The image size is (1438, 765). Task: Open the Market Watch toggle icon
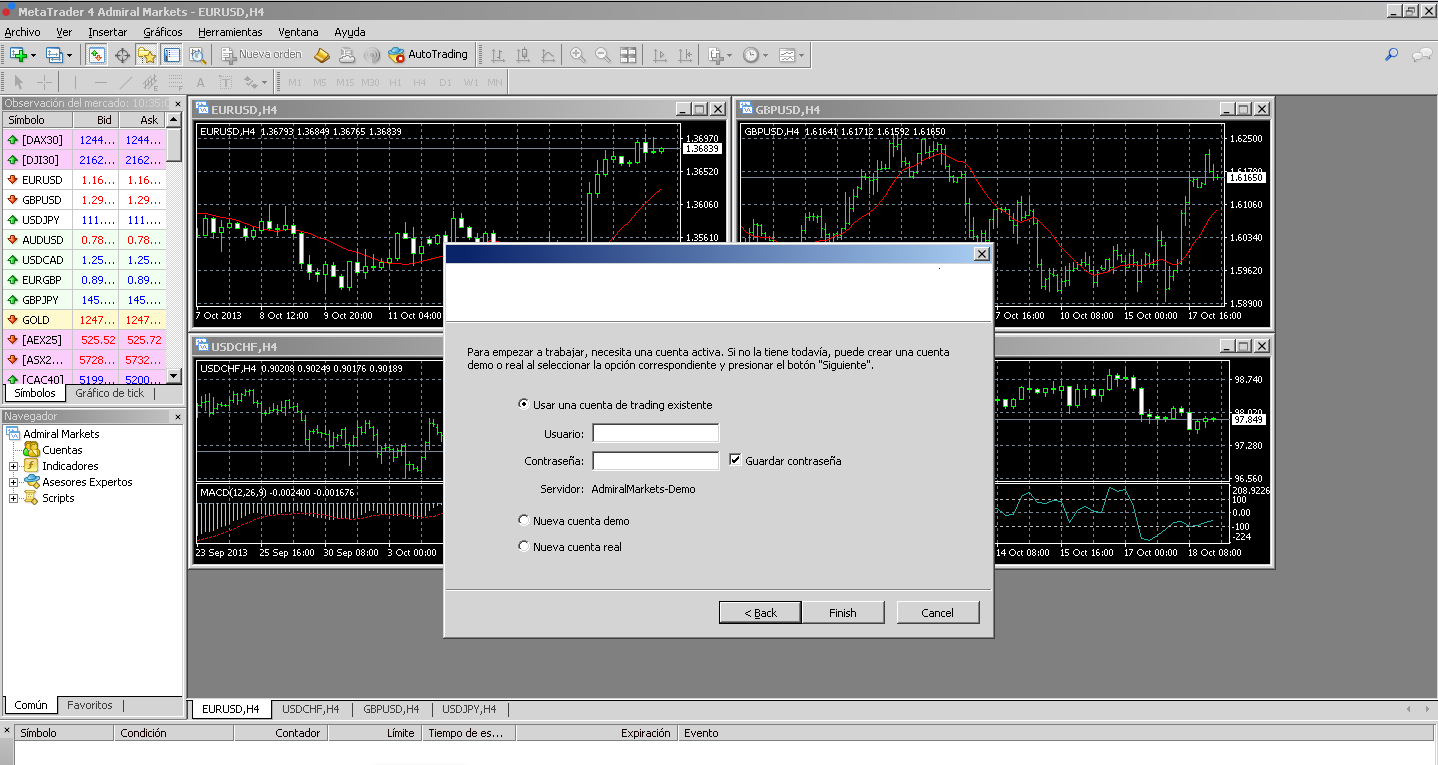(x=97, y=55)
